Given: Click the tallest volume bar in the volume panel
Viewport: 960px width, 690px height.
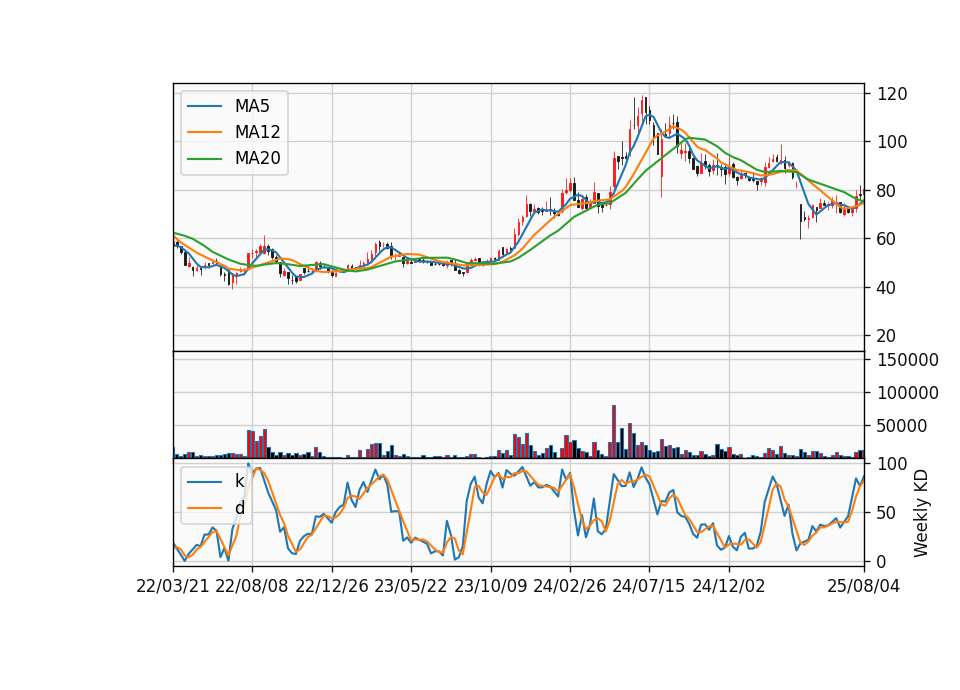Looking at the screenshot, I should (x=614, y=432).
